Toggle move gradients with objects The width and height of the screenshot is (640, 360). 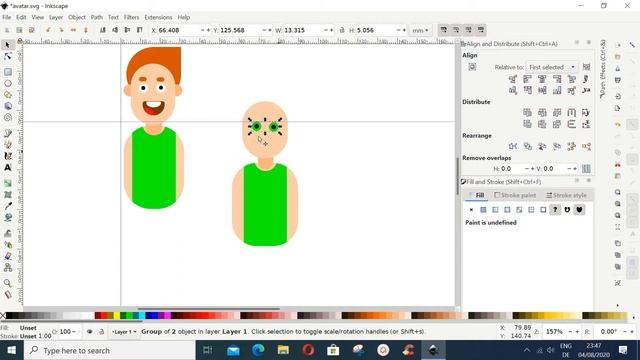click(x=469, y=30)
